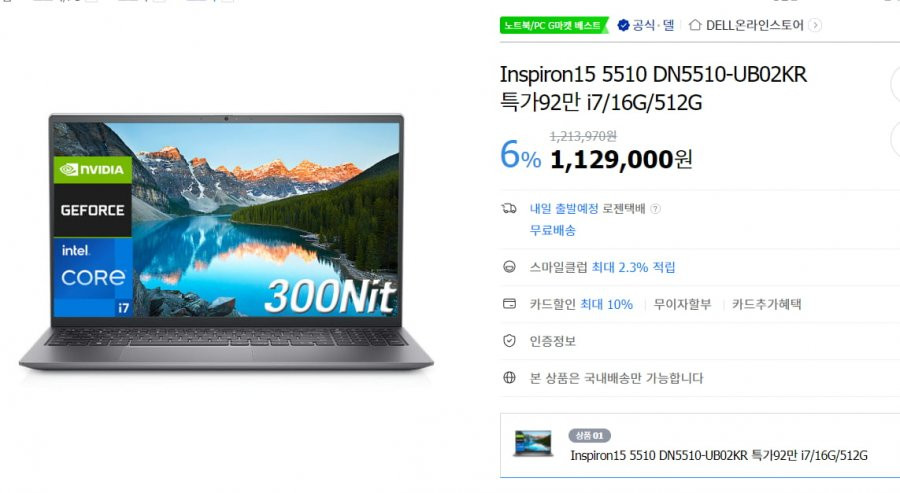Screen dimensions: 900x493
Task: Click the delivery truck icon
Action: point(509,208)
